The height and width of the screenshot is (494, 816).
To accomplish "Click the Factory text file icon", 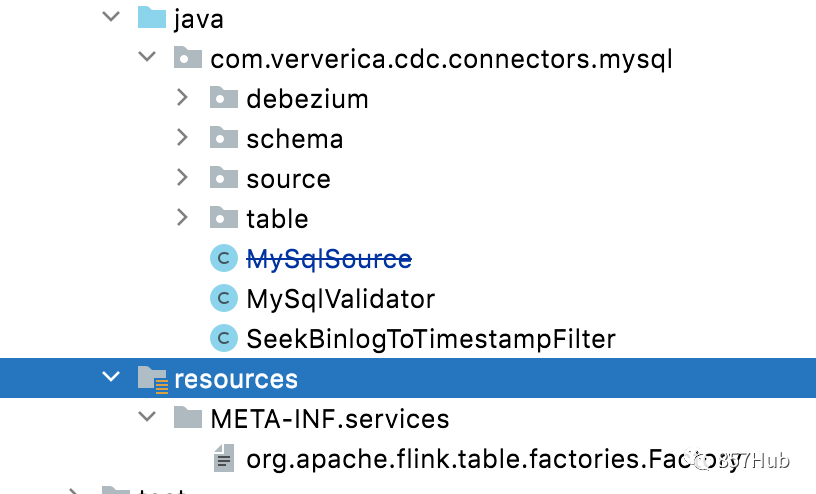I will pos(224,458).
